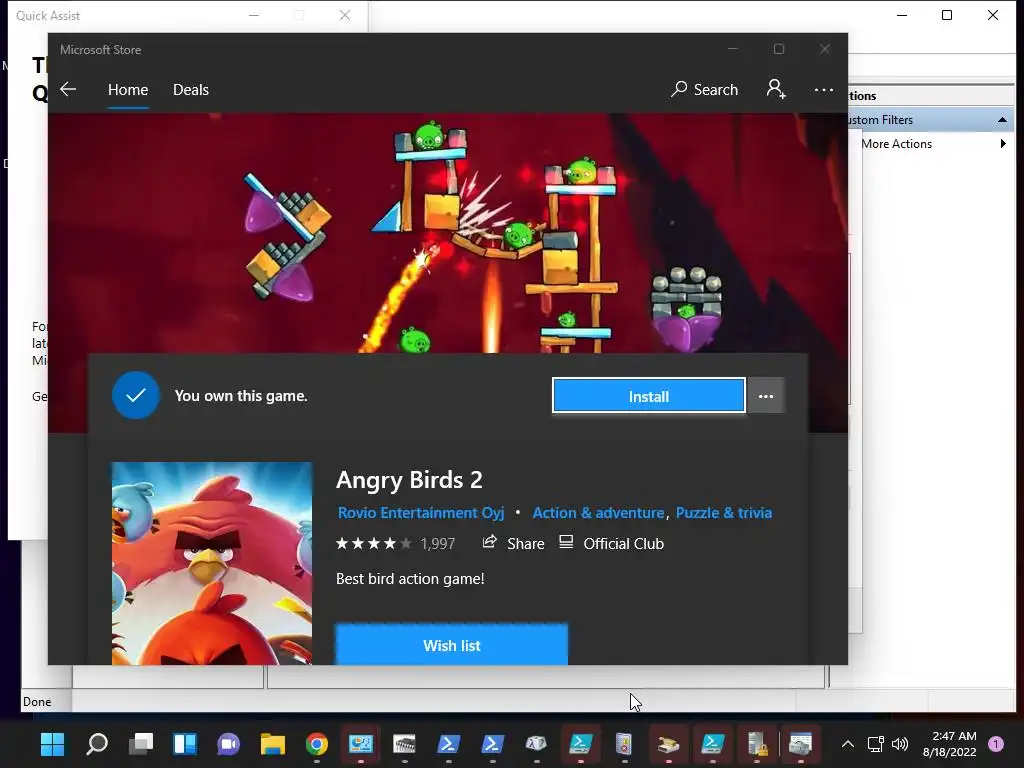Viewport: 1024px width, 768px height.
Task: Click the Share icon
Action: pos(489,542)
